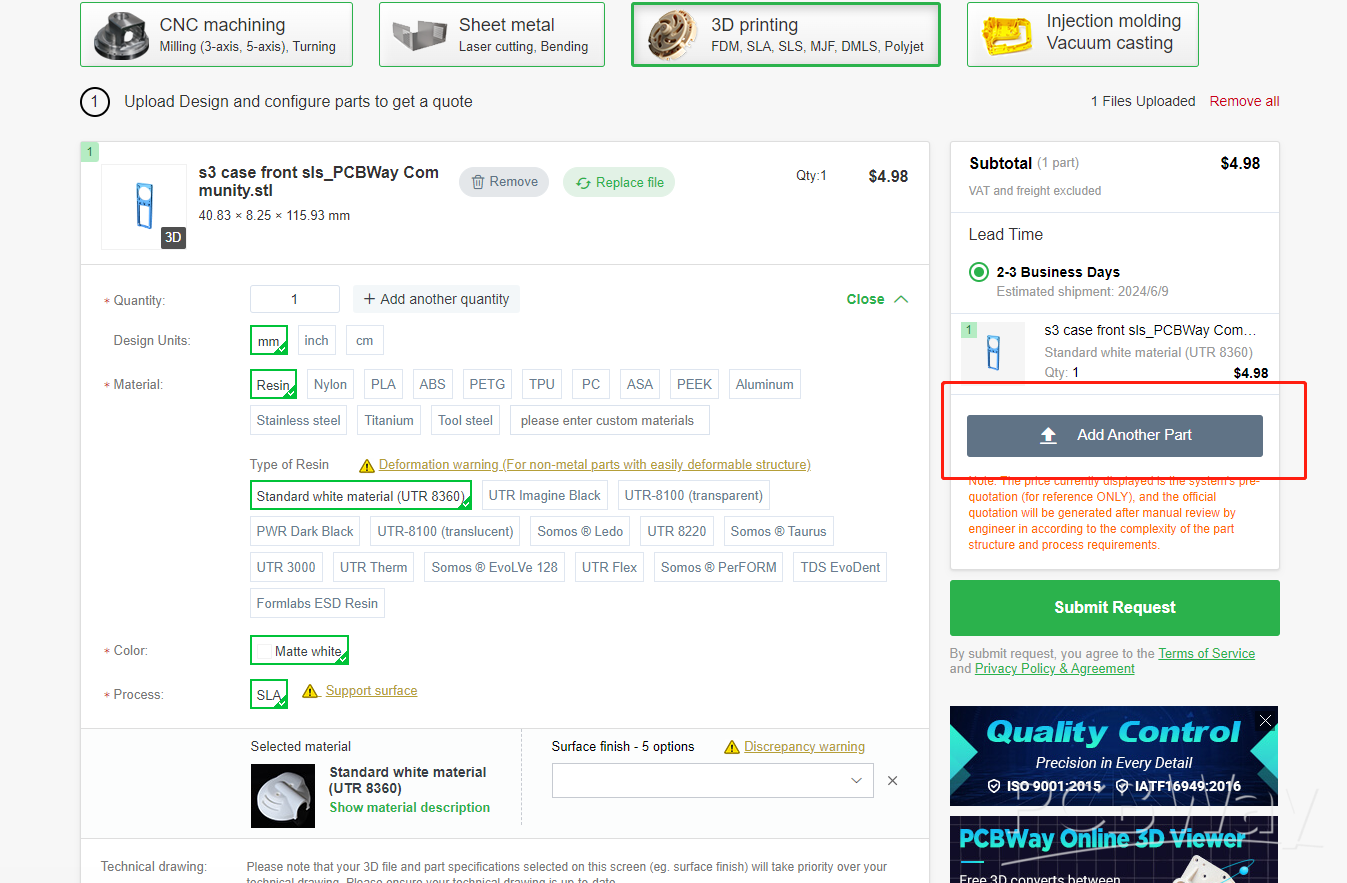Screen dimensions: 1347x883
Task: Choose PLA material
Action: coord(384,384)
